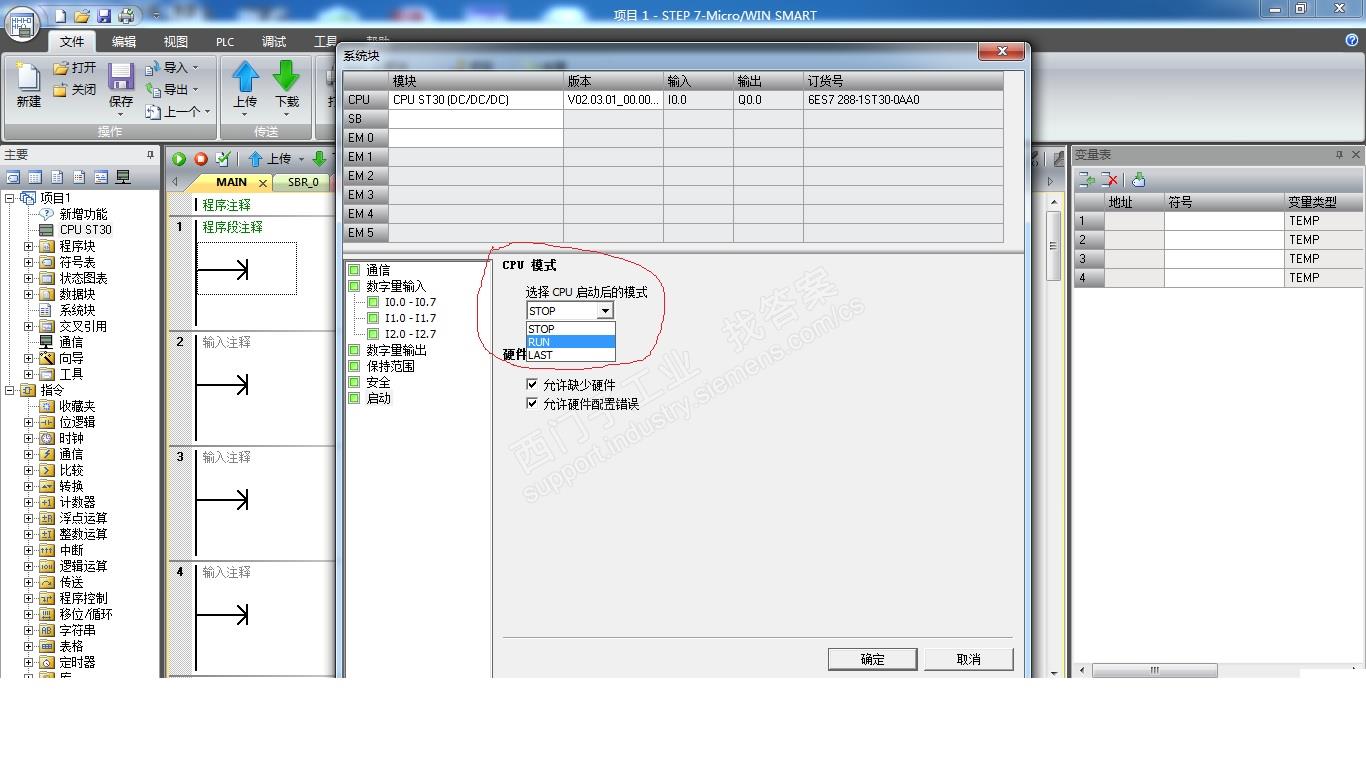Click the 新建 new project ribbon icon
Viewport: 1366px width, 768px height.
pyautogui.click(x=28, y=84)
